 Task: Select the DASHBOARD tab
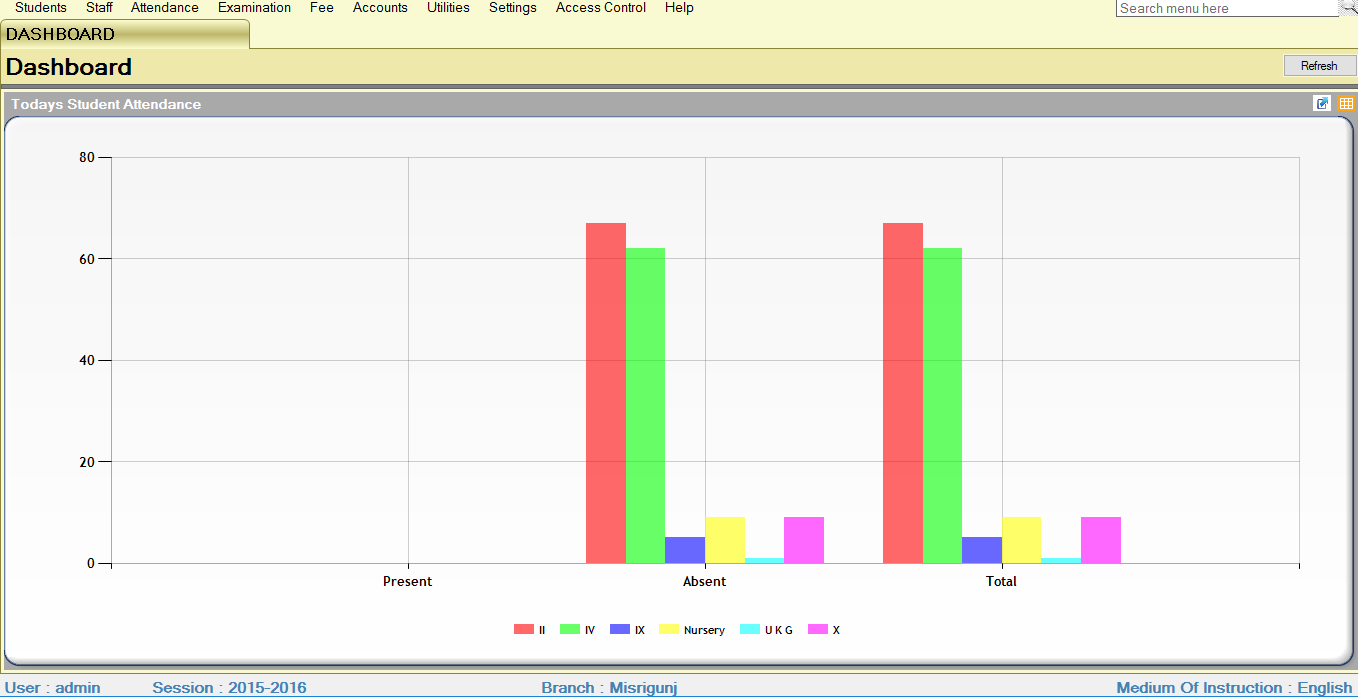click(x=61, y=34)
